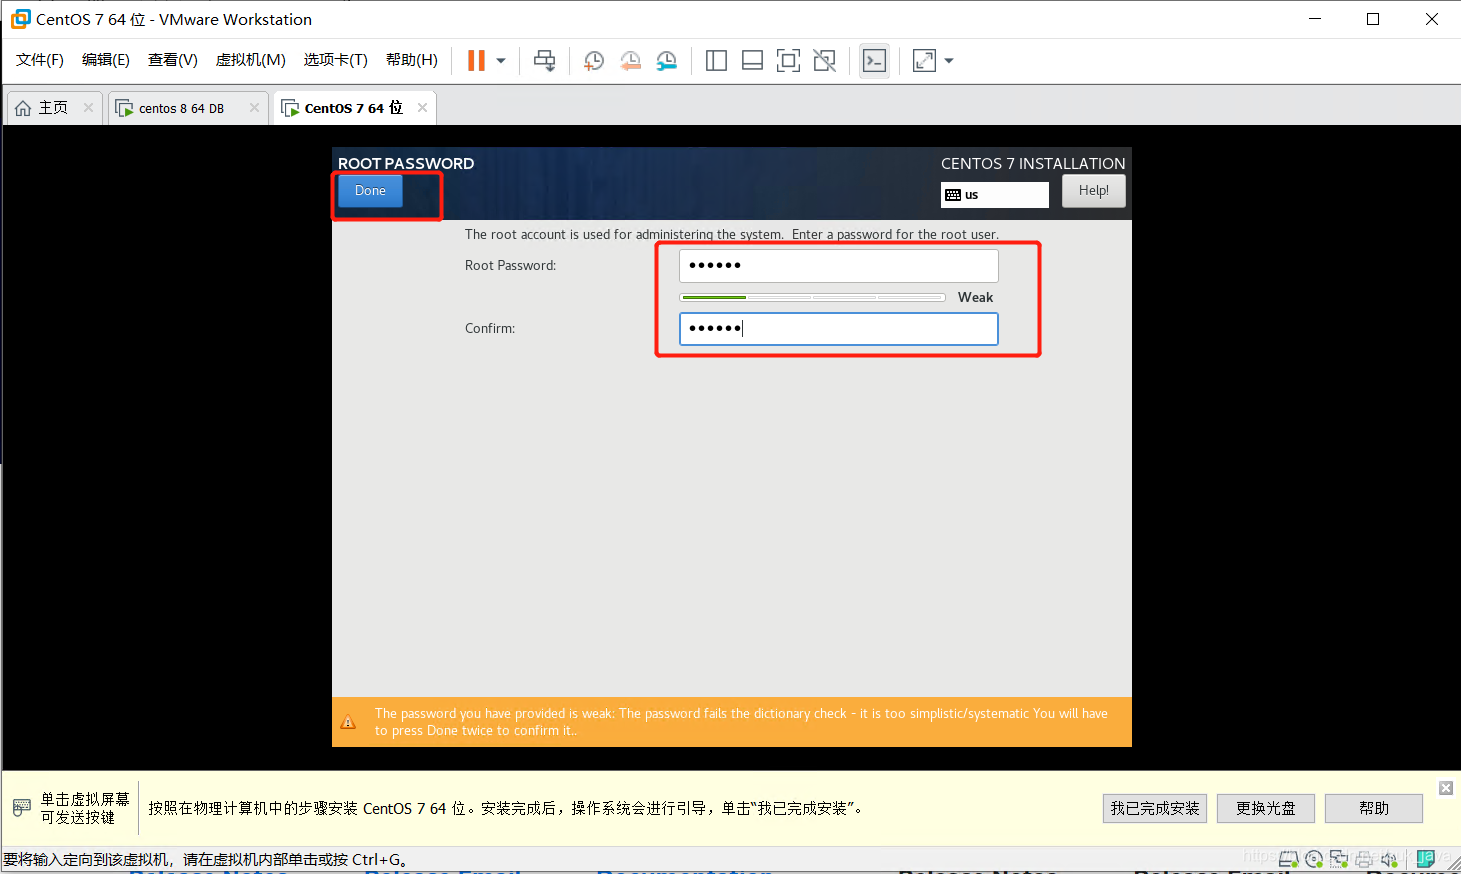Click the password strength bar
The image size is (1461, 874).
[812, 297]
